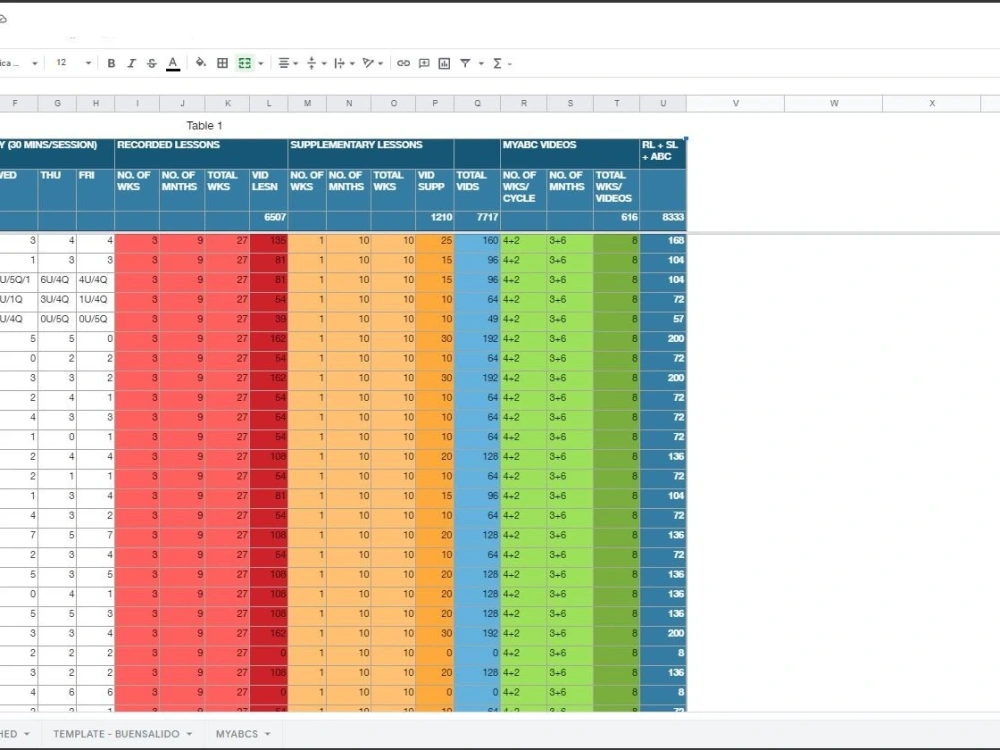This screenshot has width=1000, height=750.
Task: Switch to the TEMPLATE - BUENSALIDO sheet tab
Action: [116, 734]
